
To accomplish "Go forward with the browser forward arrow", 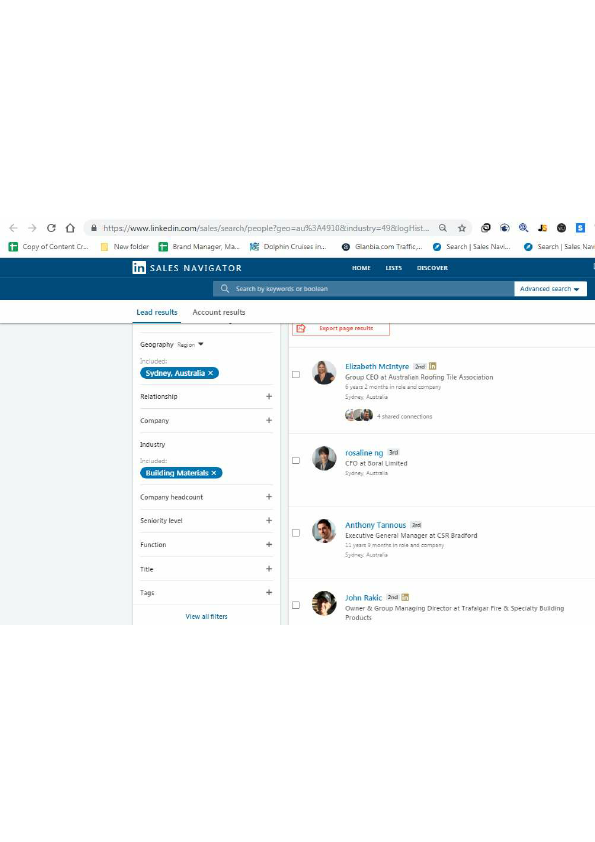I will tap(32, 228).
